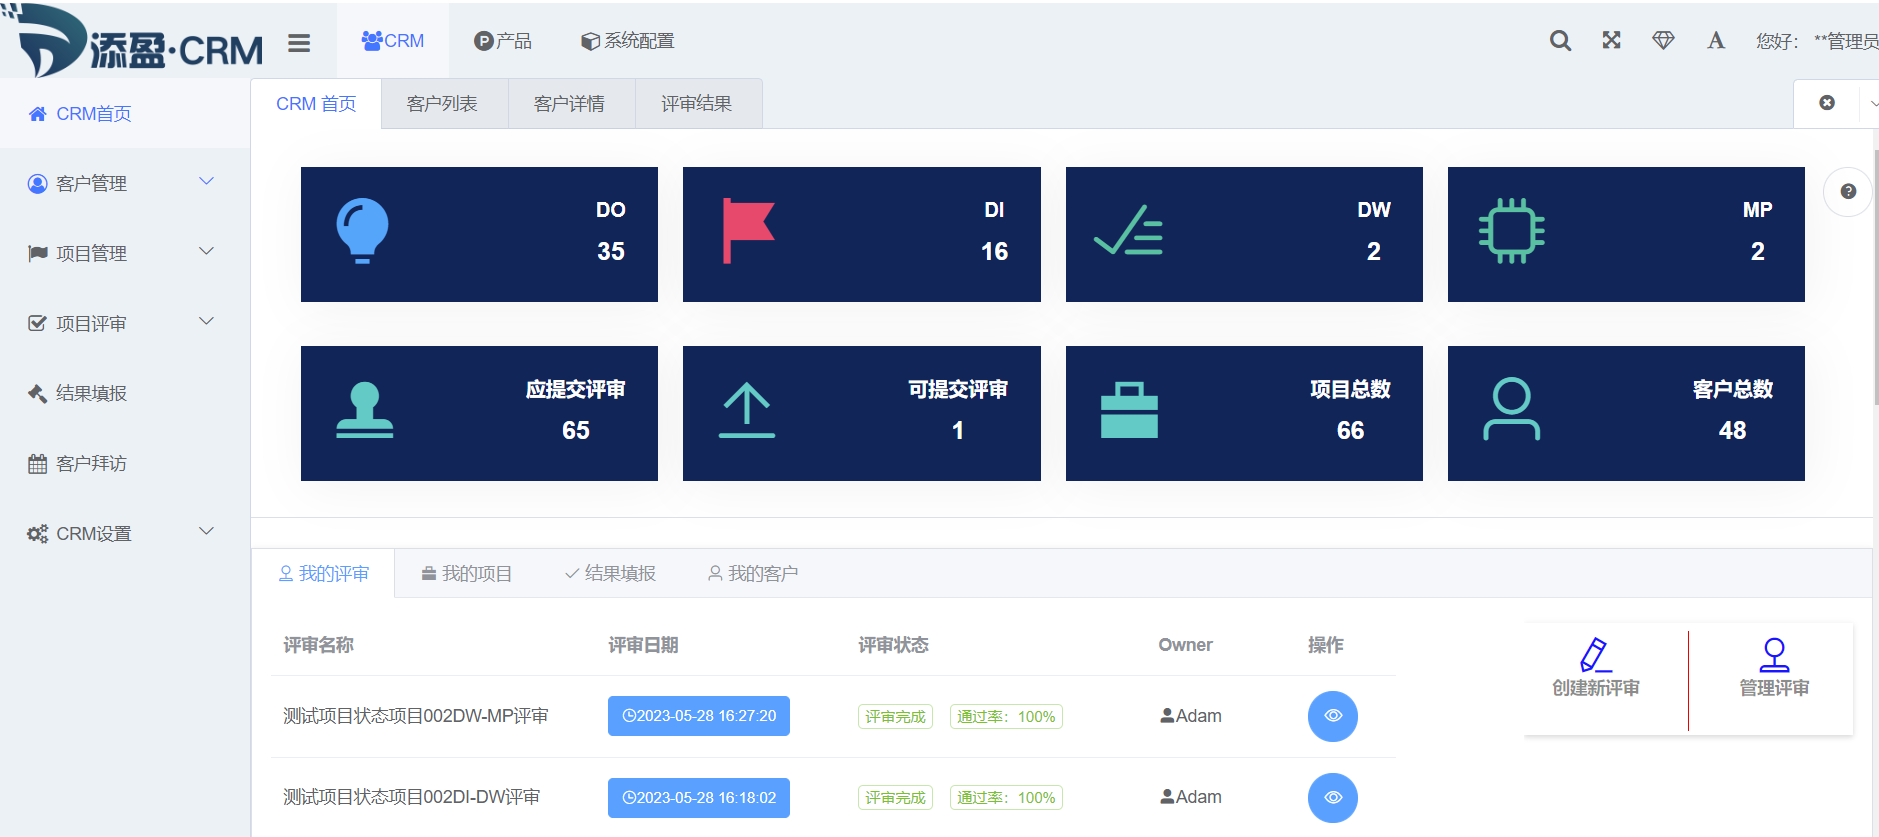Open 客户拜访 in the sidebar
The image size is (1879, 837).
point(125,463)
